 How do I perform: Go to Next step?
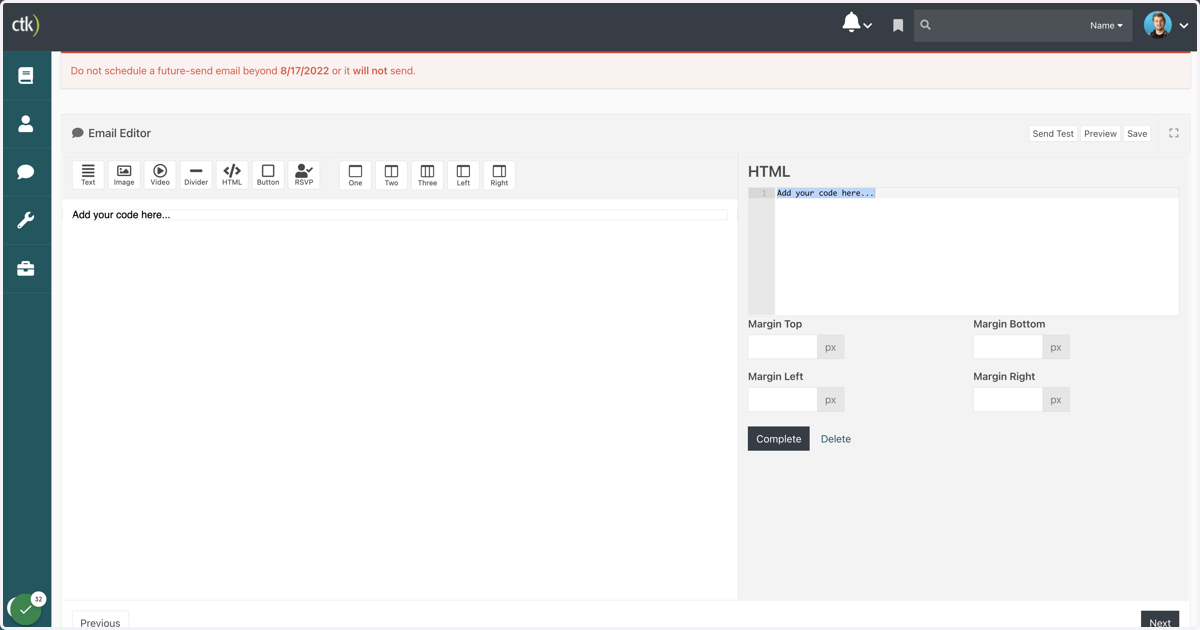click(x=1160, y=620)
